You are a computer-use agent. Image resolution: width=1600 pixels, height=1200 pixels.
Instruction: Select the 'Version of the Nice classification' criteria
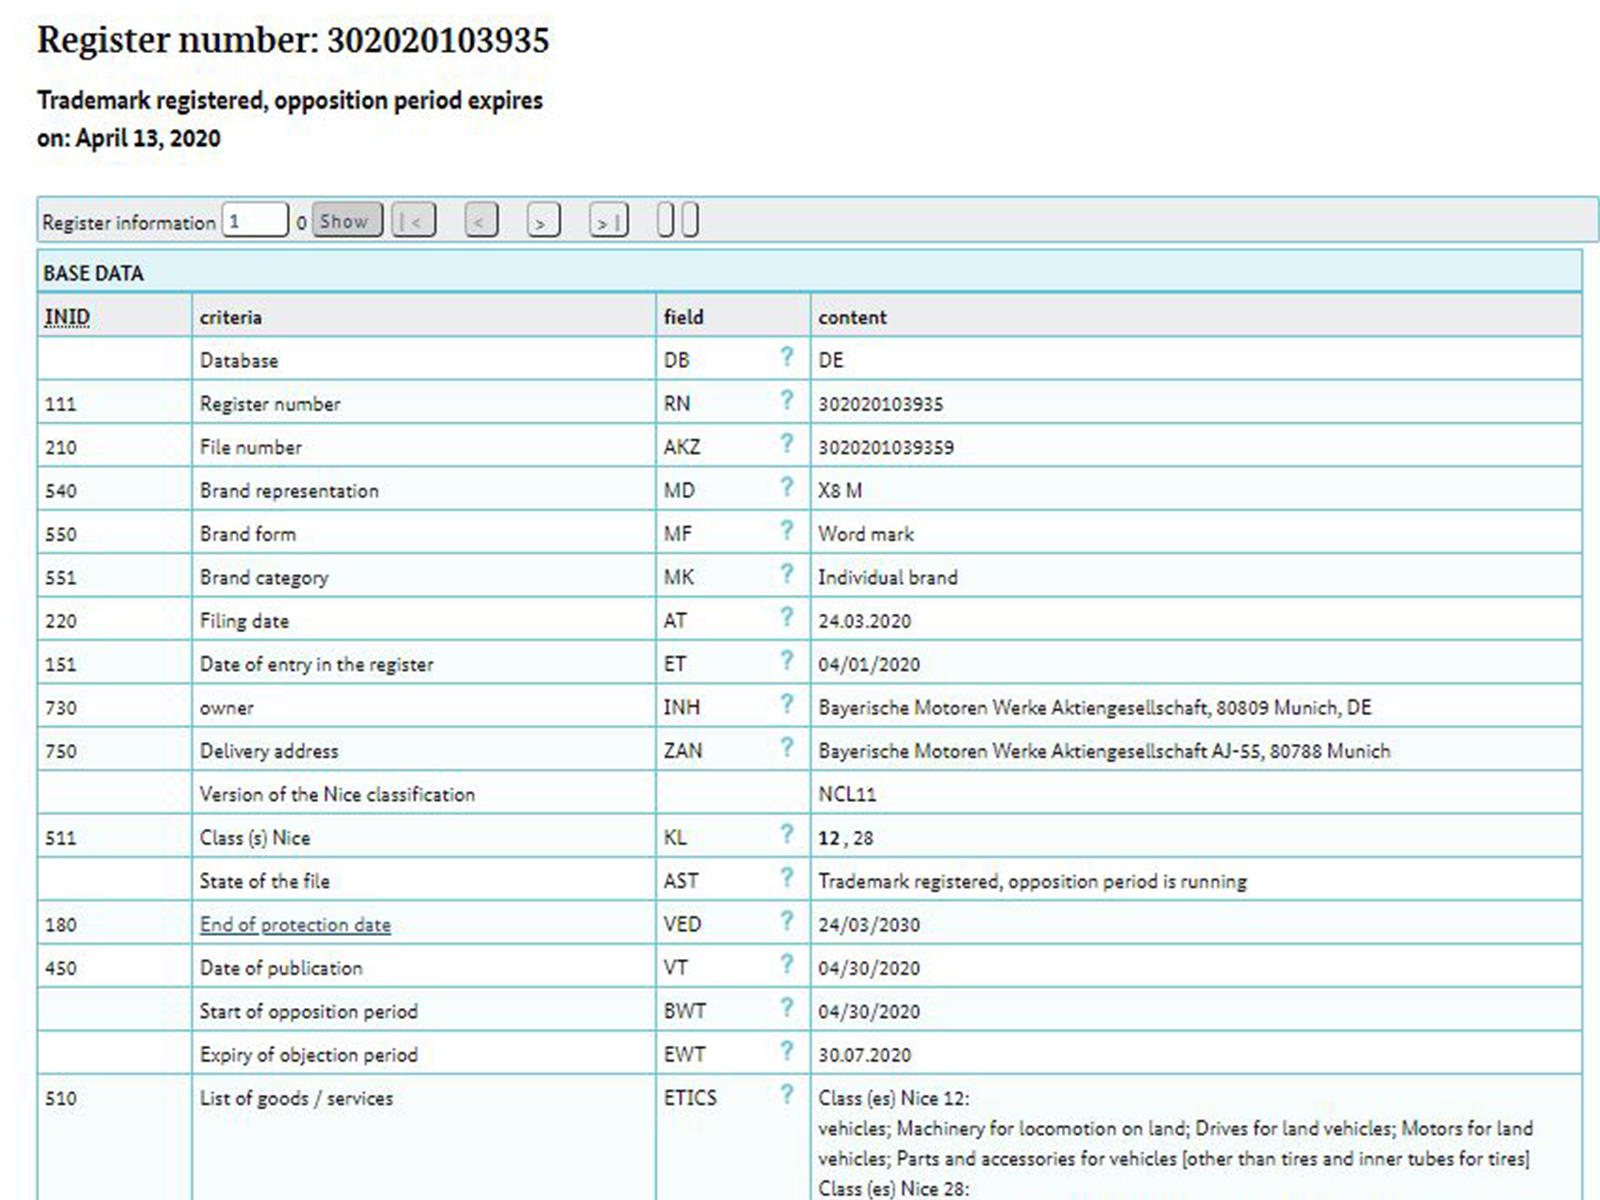coord(337,795)
